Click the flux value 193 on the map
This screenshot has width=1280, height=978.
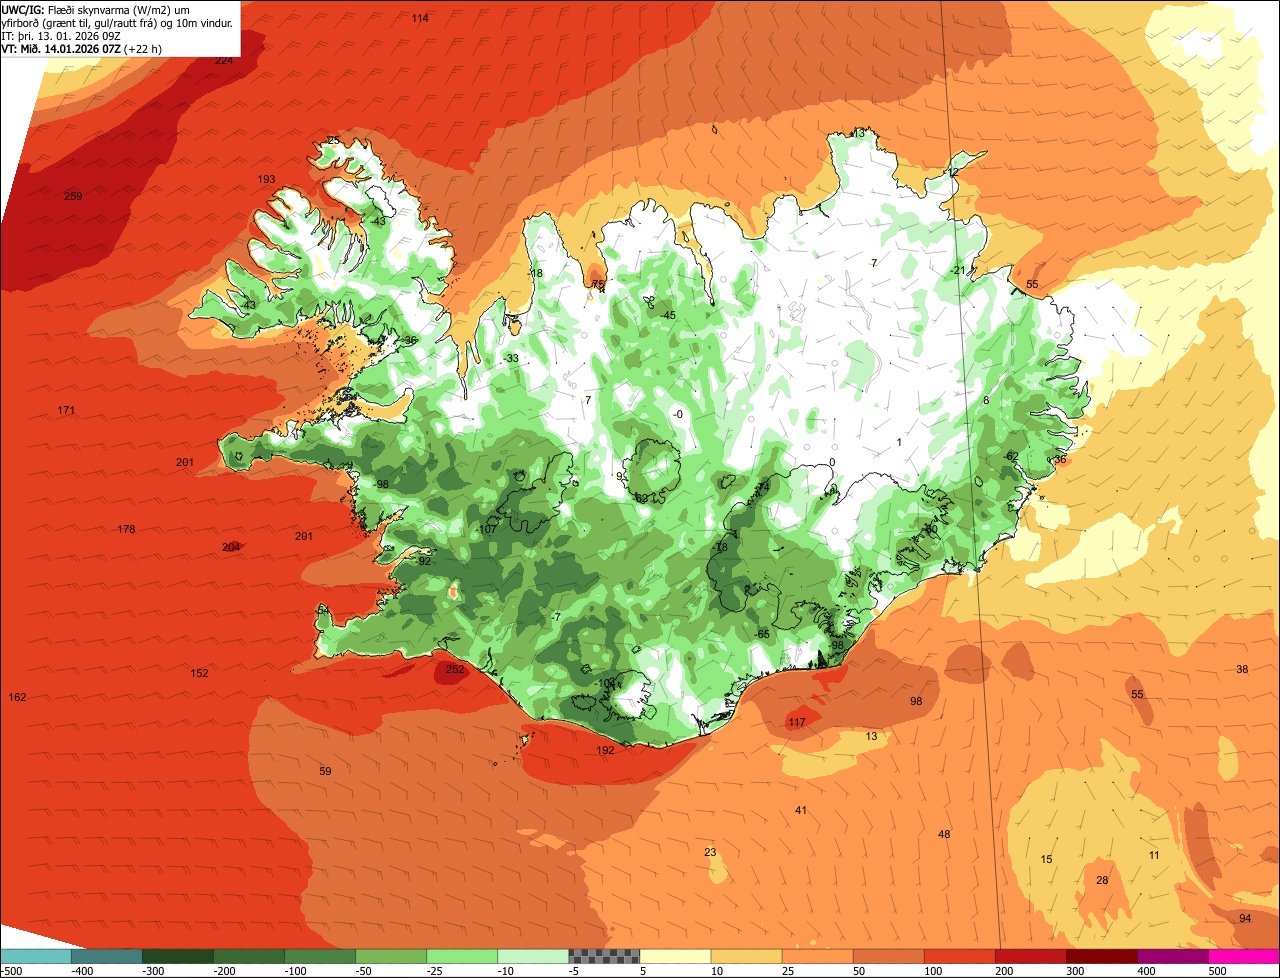(266, 179)
